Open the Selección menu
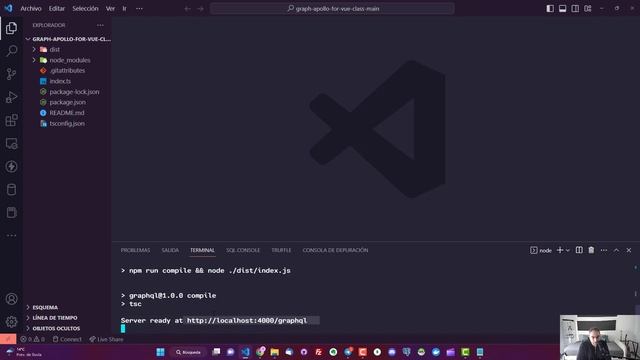Screen dimensions: 640x360 [x=85, y=9]
